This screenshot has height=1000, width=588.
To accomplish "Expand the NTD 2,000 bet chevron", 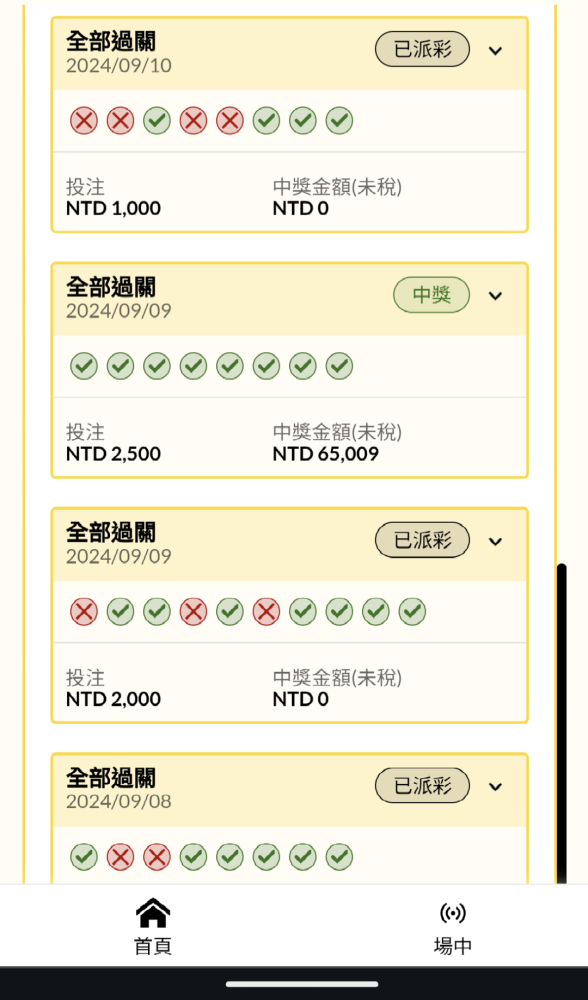I will (x=496, y=541).
